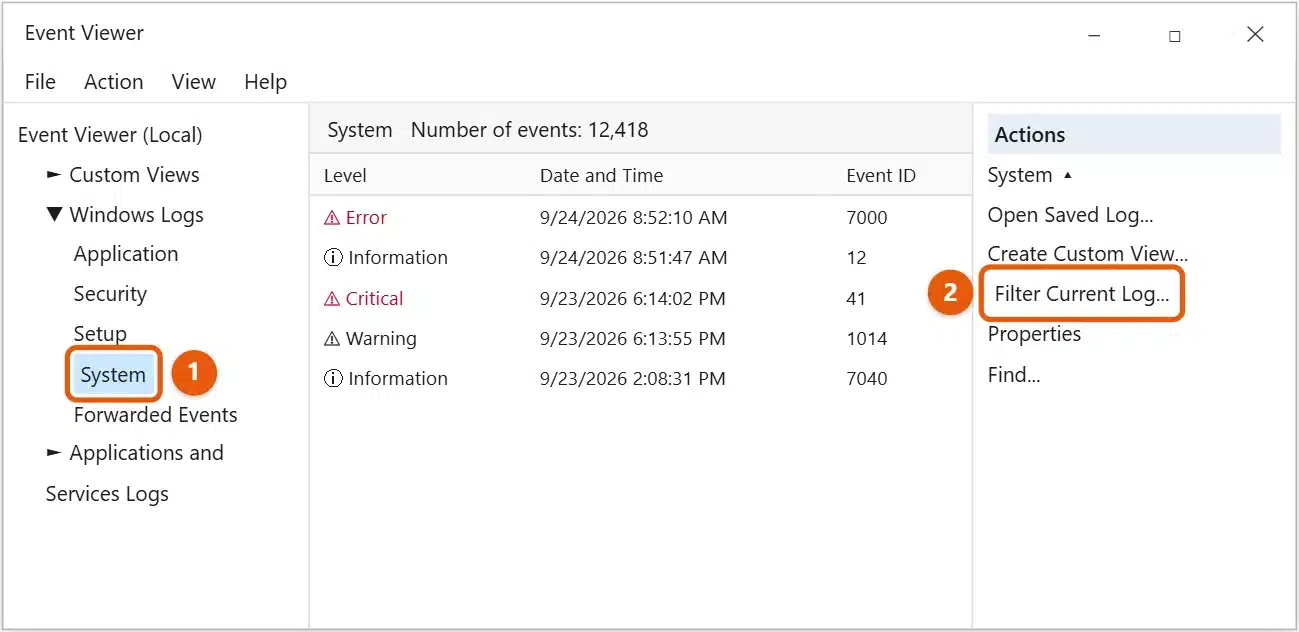This screenshot has width=1299, height=632.
Task: Sort by the Event ID column header
Action: pos(880,176)
